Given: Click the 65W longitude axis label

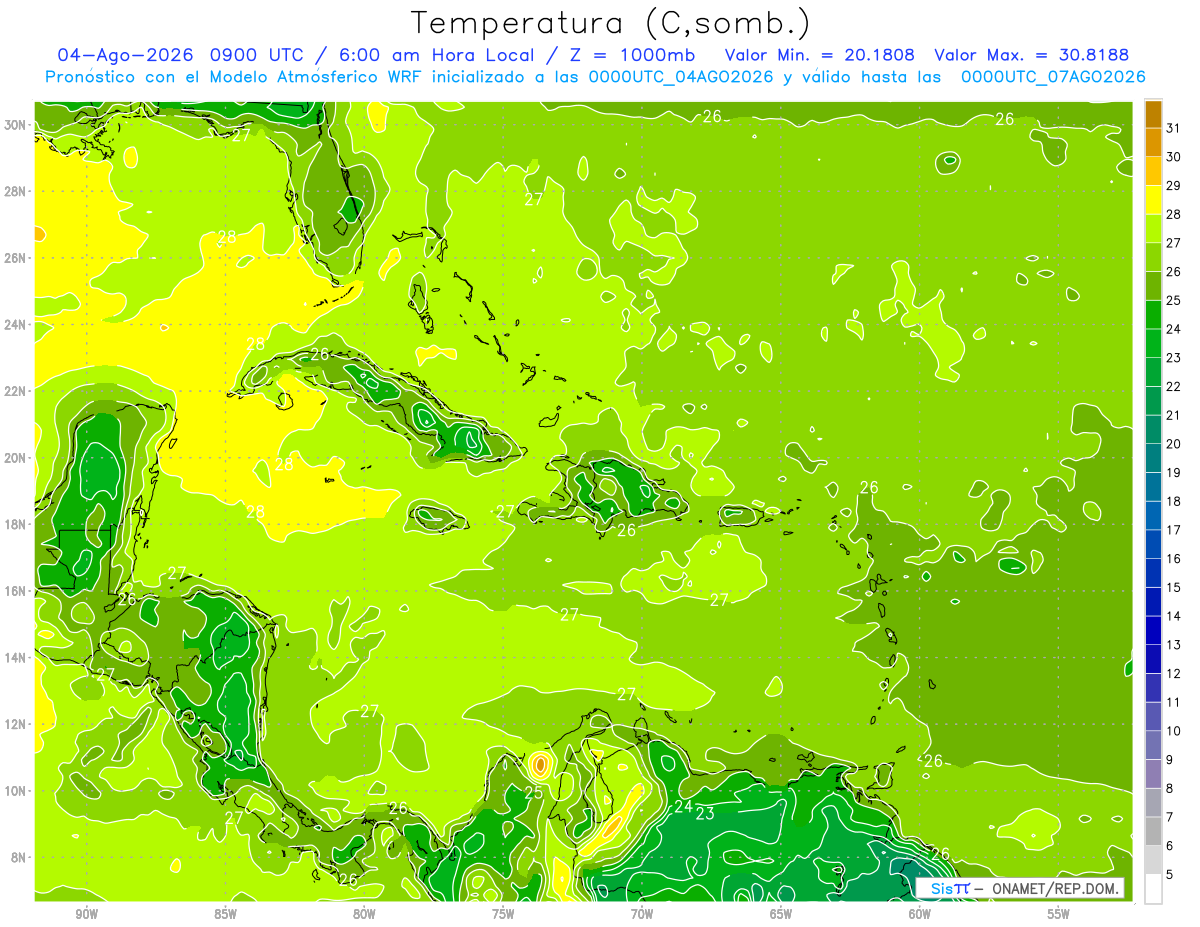Looking at the screenshot, I should 781,914.
